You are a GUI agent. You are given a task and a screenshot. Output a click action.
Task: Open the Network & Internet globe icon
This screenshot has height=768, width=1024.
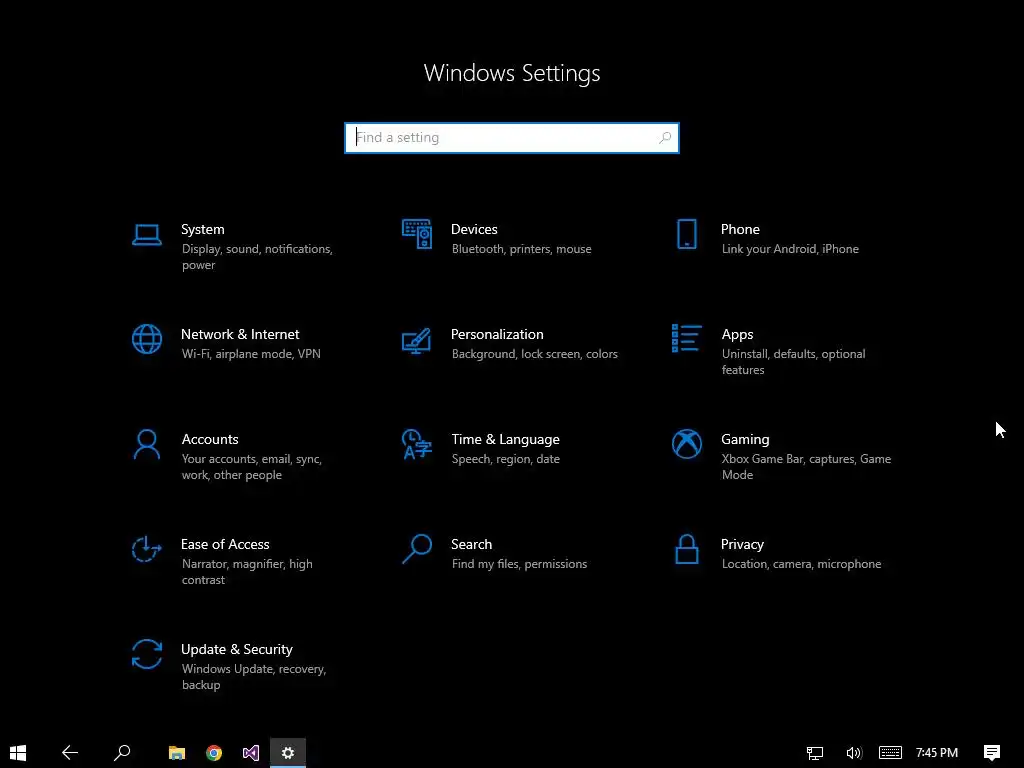(x=147, y=339)
